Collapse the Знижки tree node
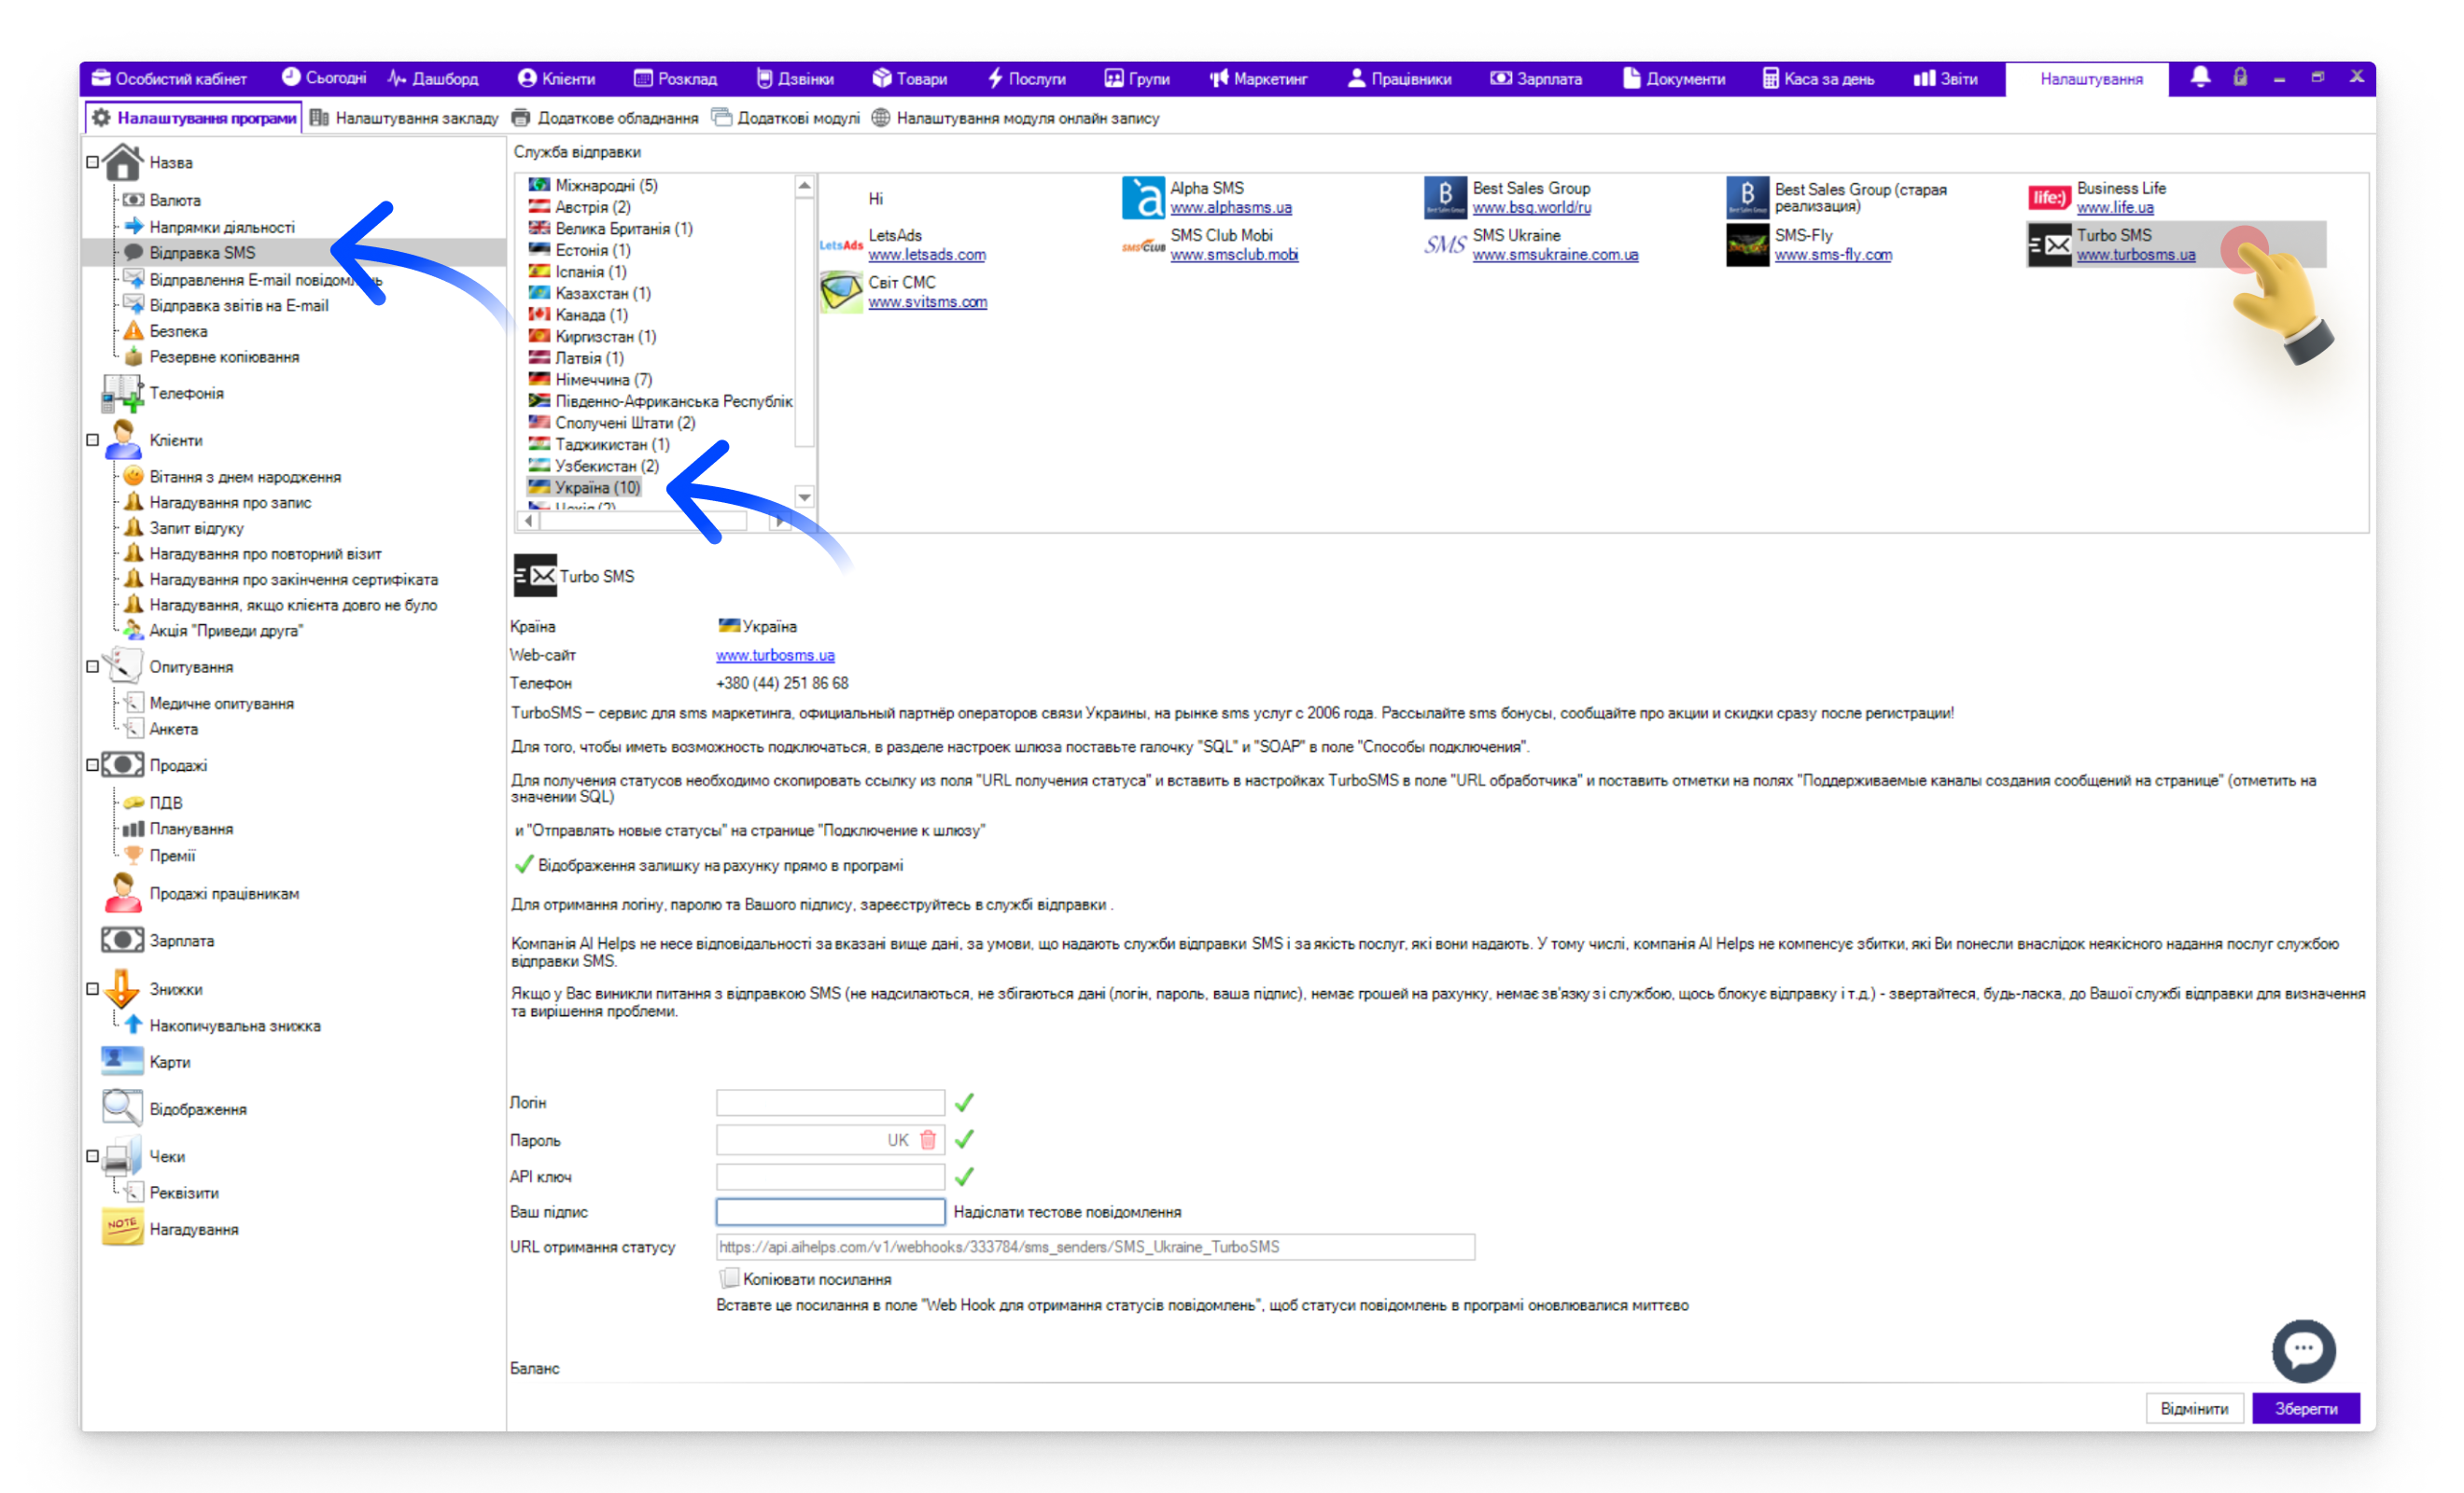The width and height of the screenshot is (2464, 1493). (93, 989)
